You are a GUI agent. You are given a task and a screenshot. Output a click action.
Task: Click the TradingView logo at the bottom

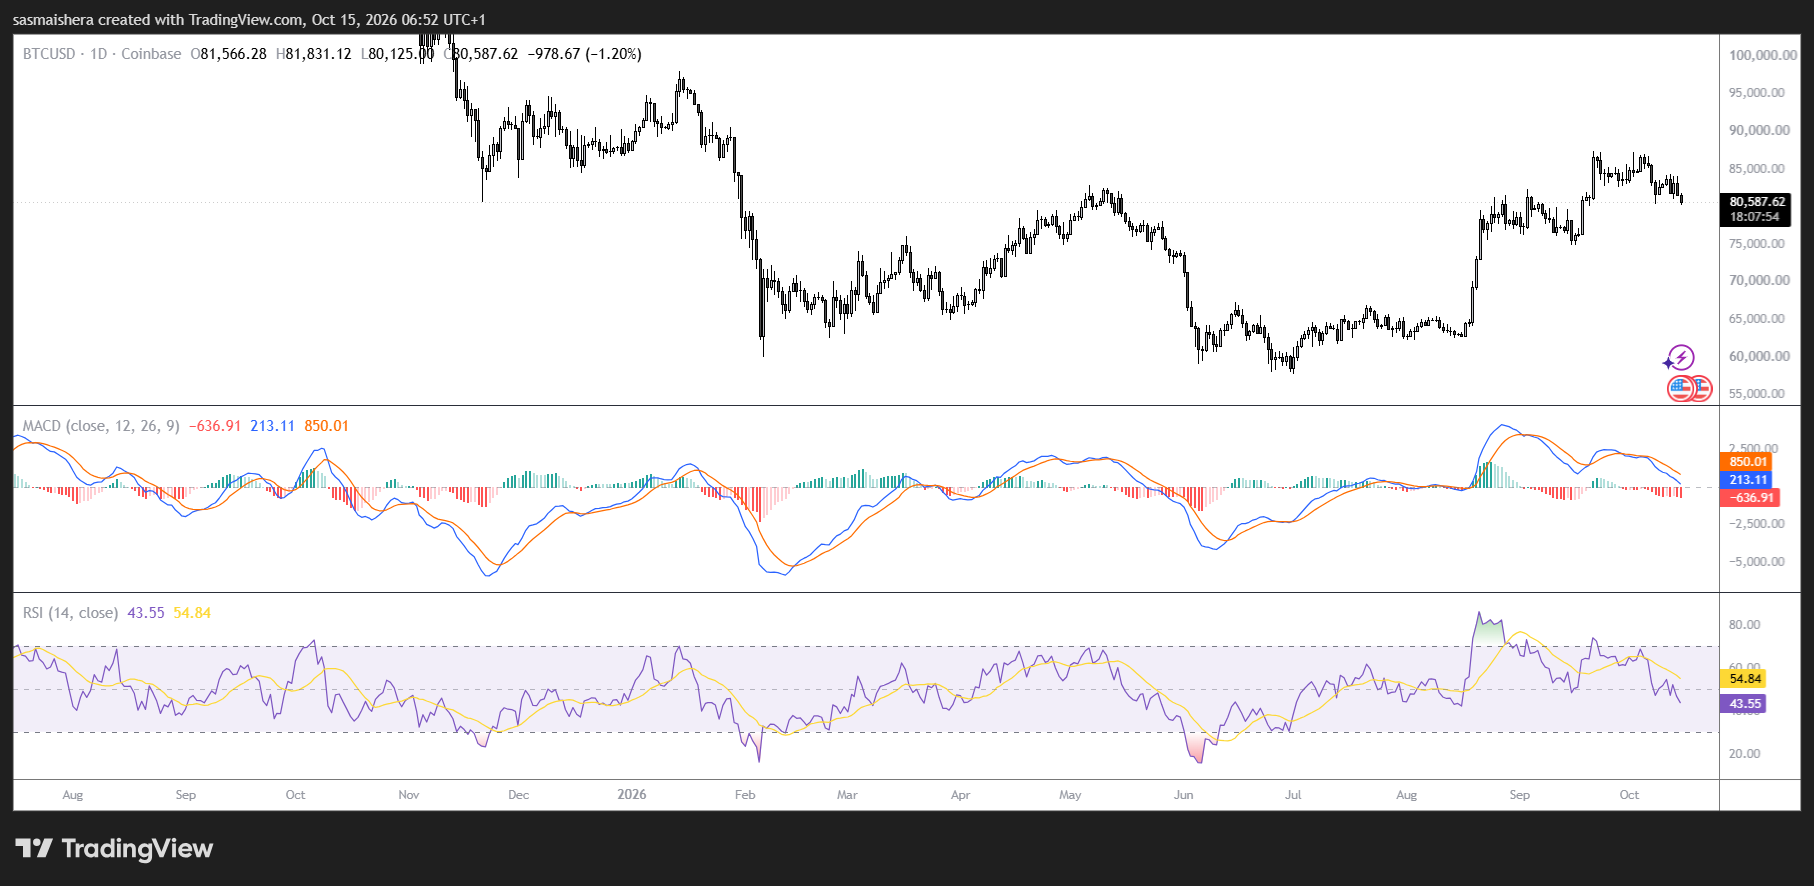click(114, 848)
